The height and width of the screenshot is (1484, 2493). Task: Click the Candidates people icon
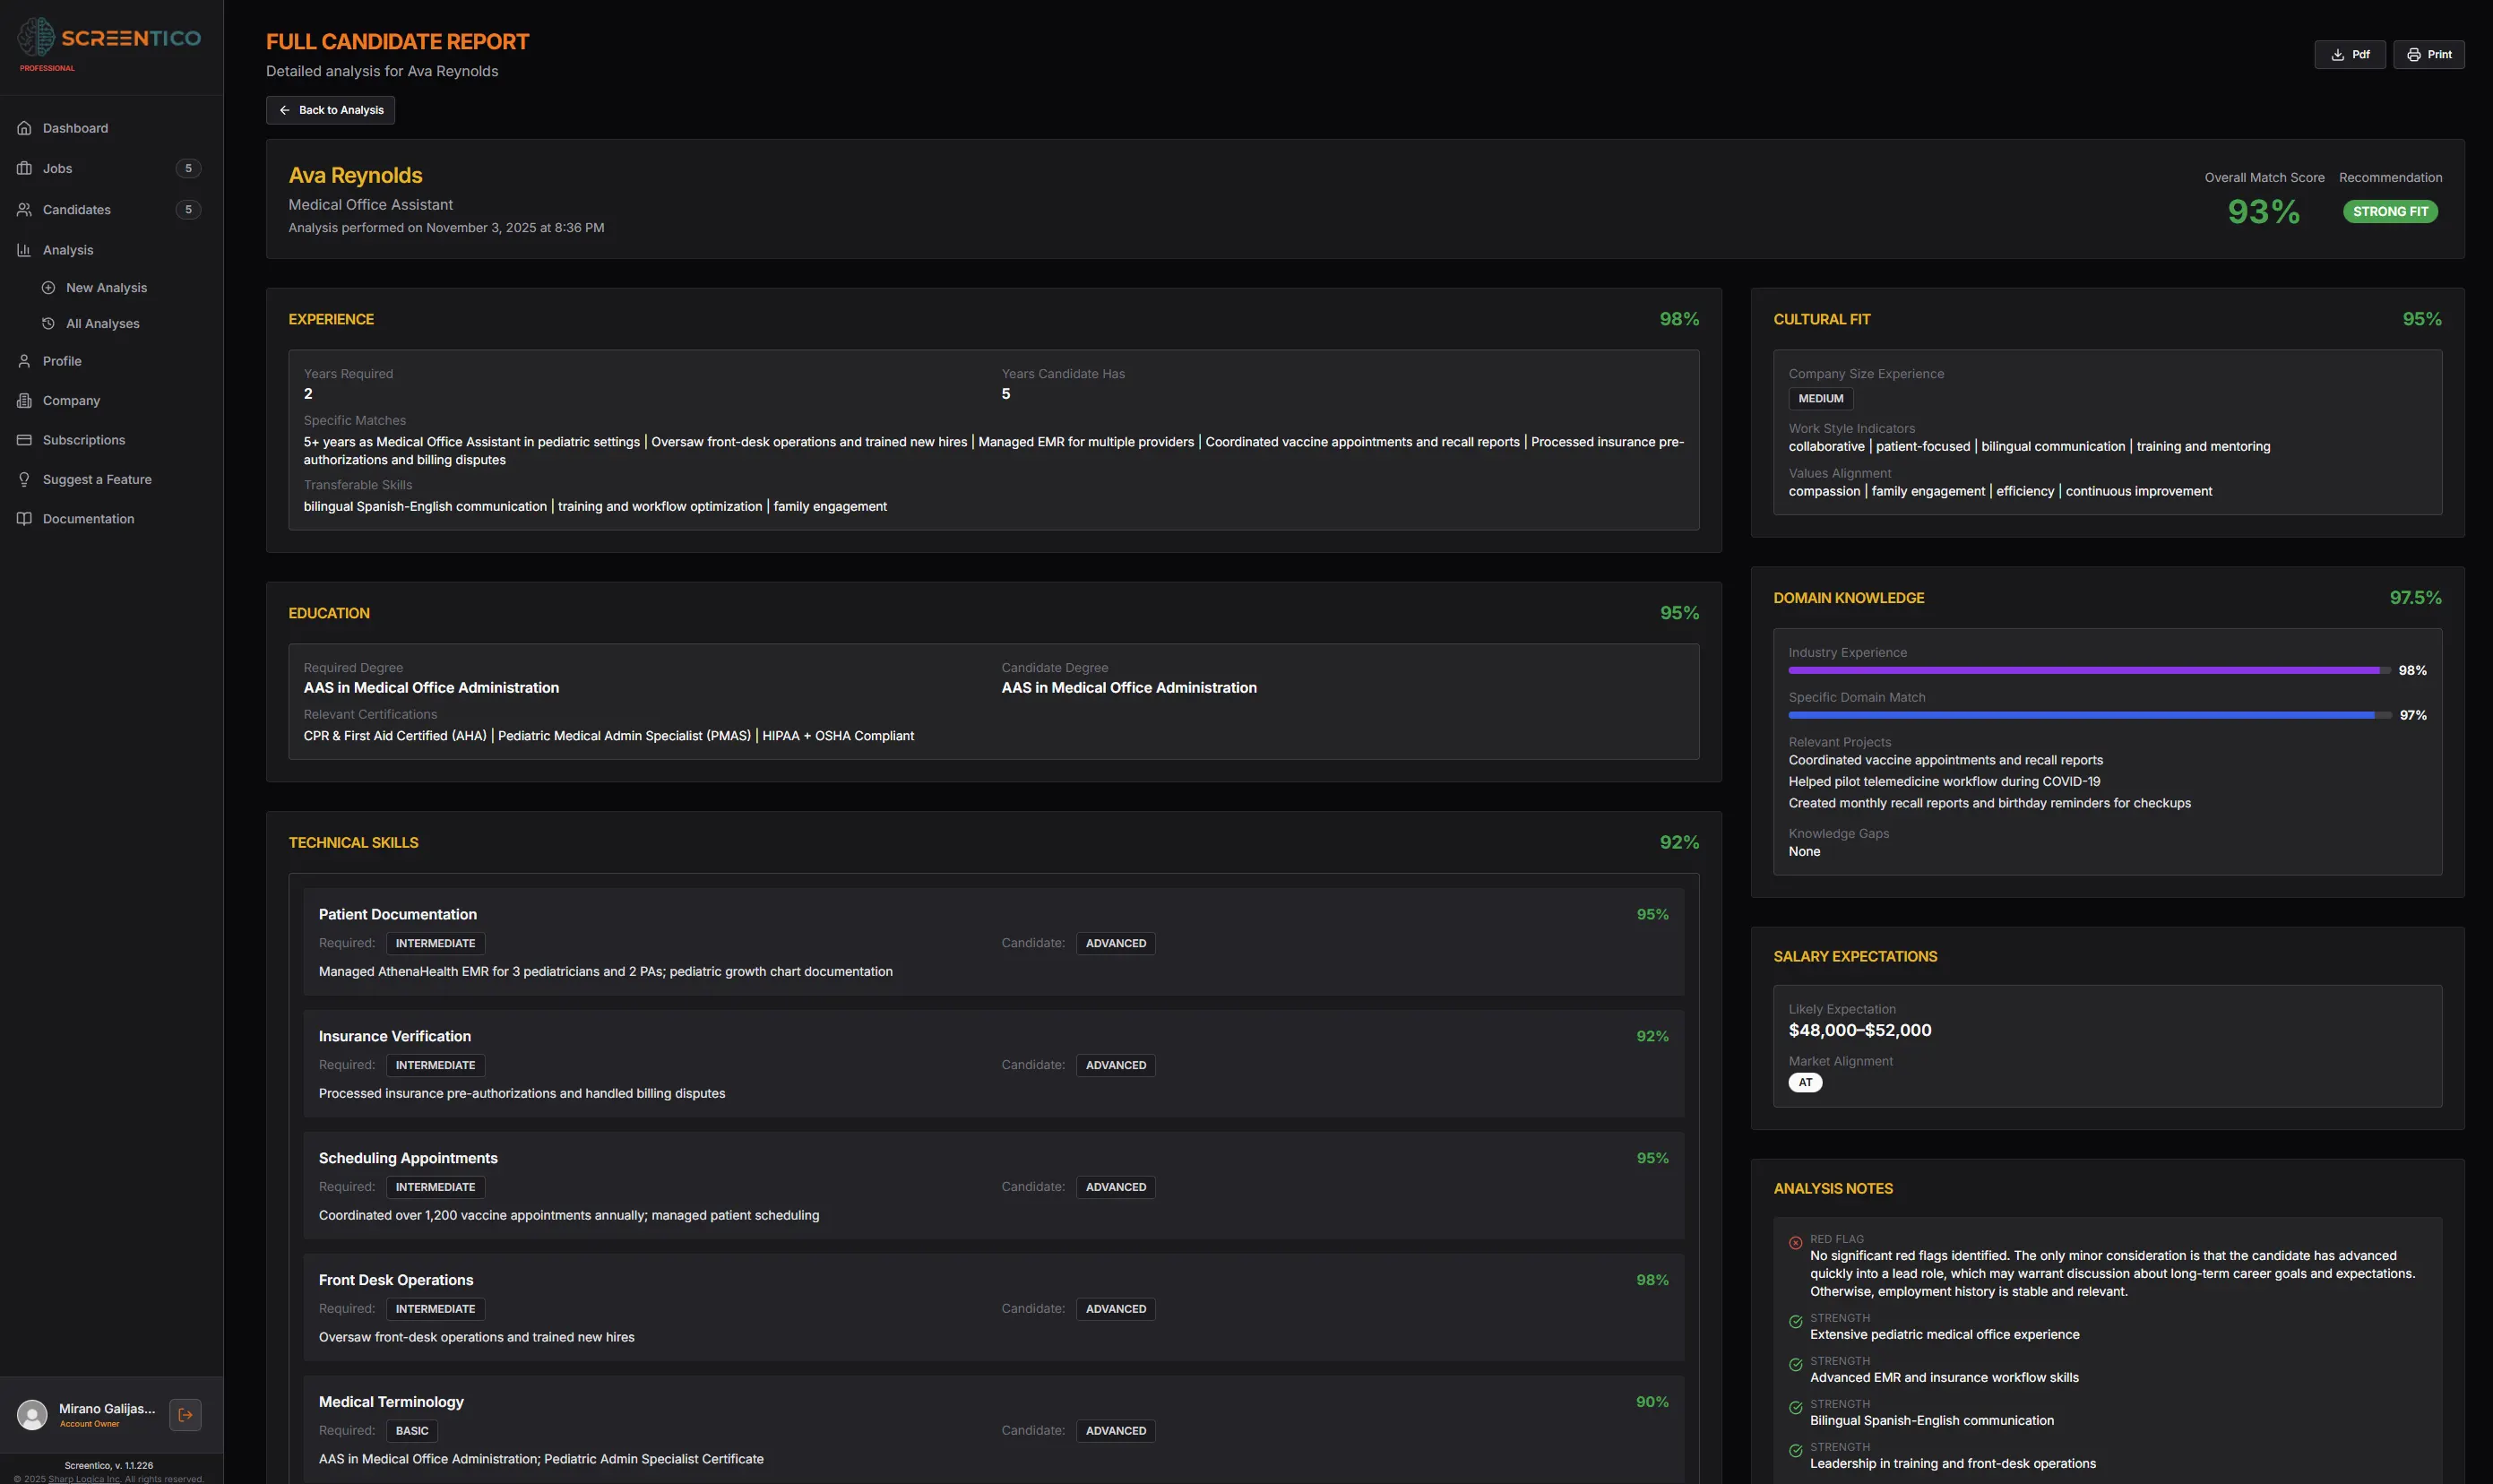(24, 209)
